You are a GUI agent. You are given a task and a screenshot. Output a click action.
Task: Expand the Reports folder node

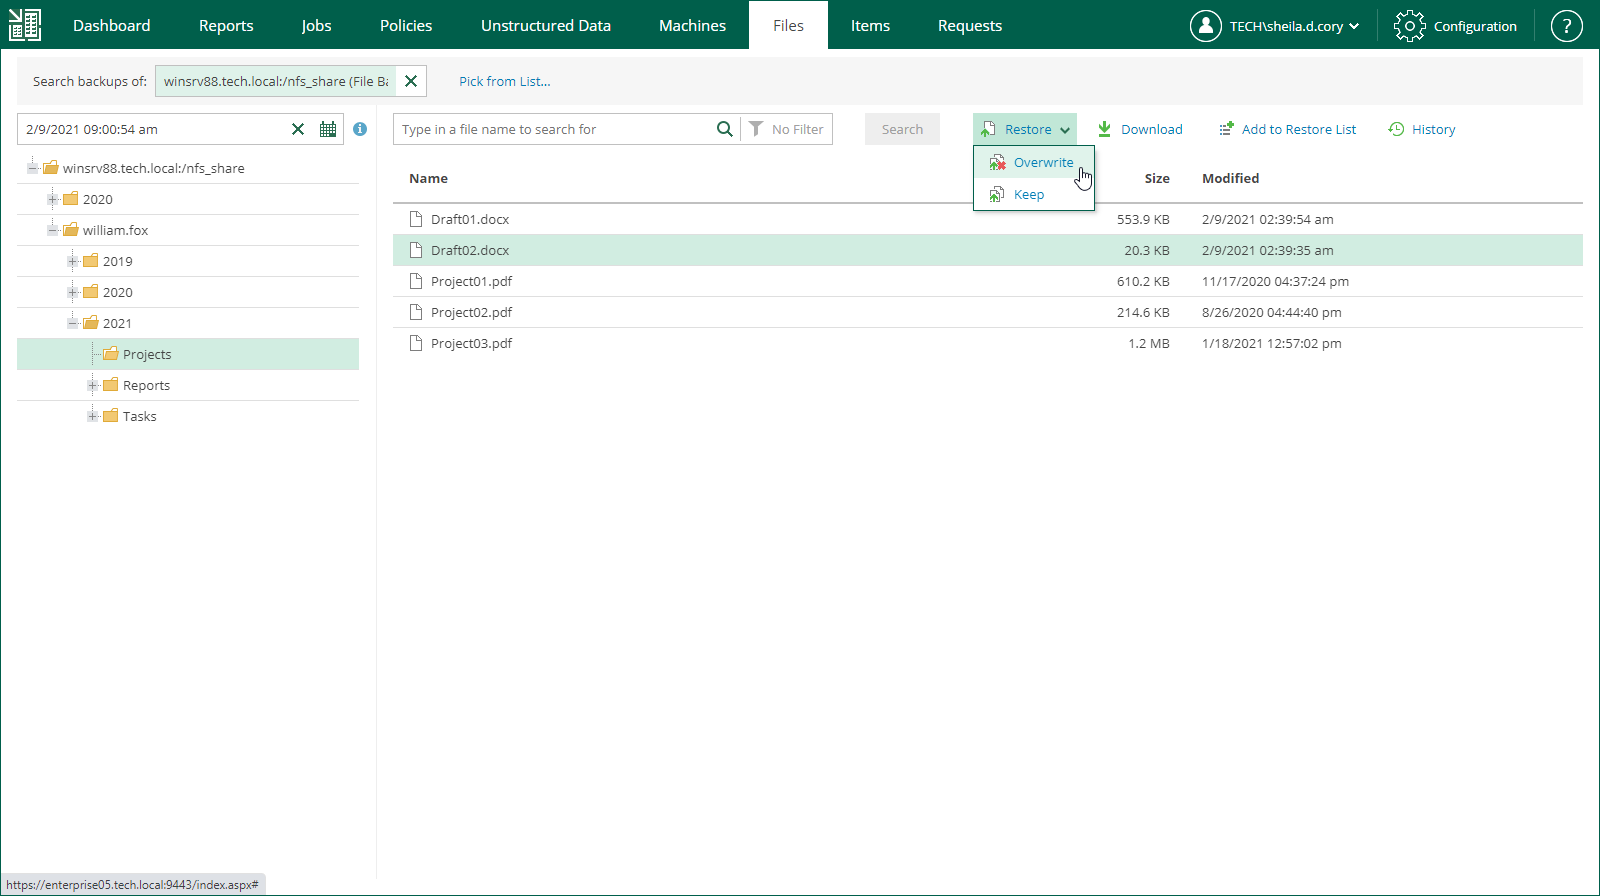click(92, 385)
